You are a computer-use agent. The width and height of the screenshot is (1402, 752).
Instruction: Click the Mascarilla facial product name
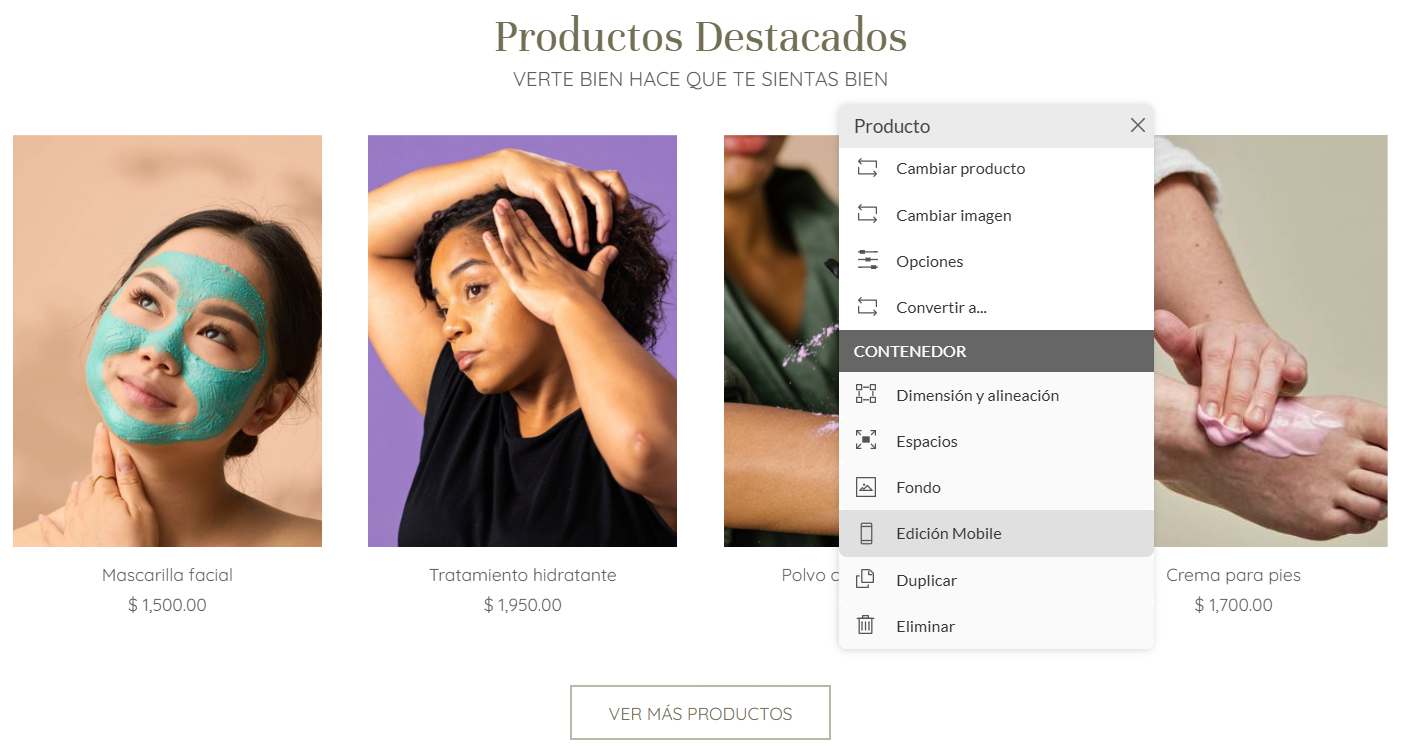[167, 575]
